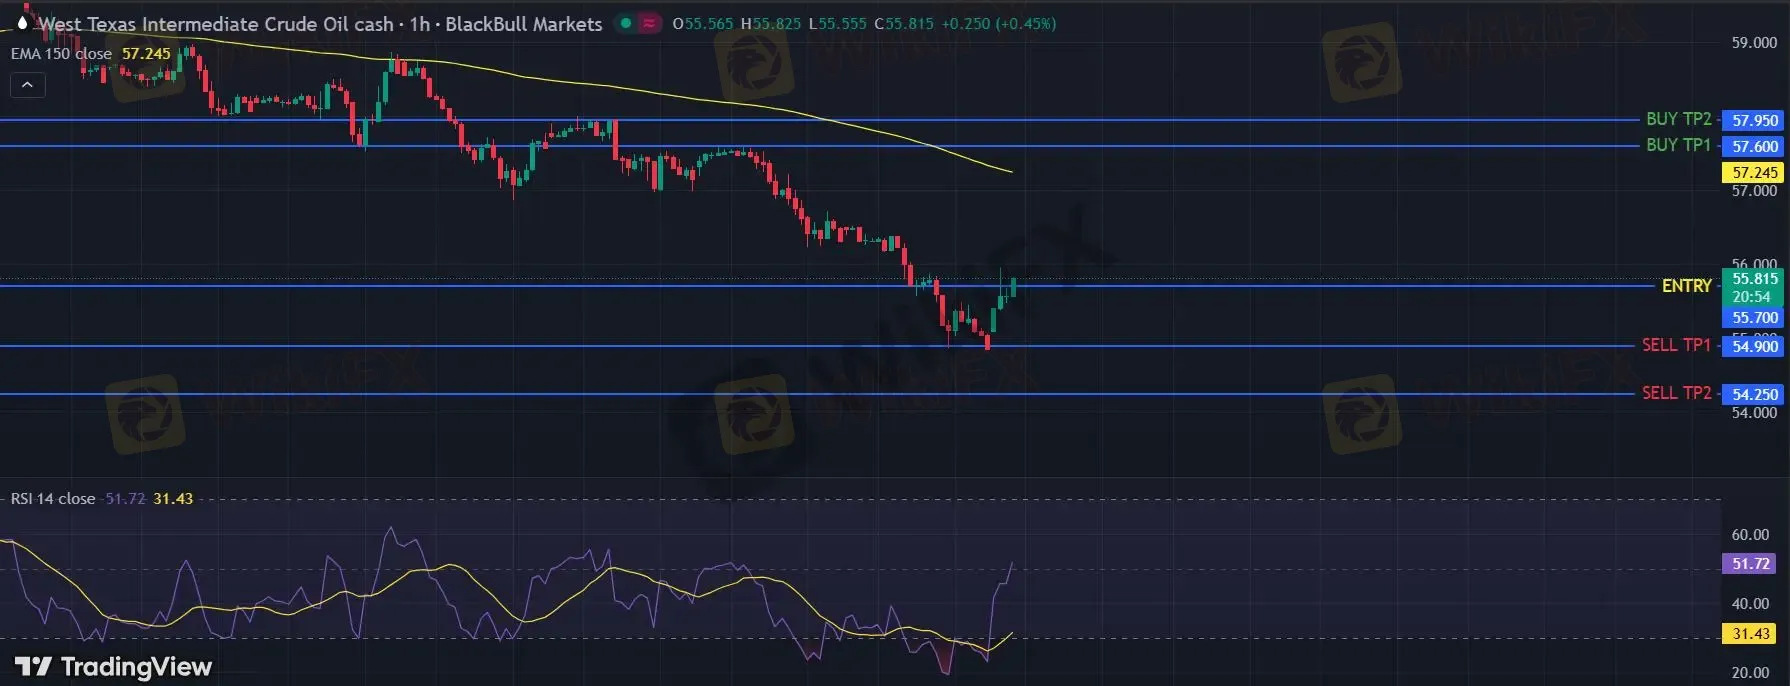Click the BUY TP2 line label
This screenshot has height=686, width=1790.
click(x=1679, y=119)
